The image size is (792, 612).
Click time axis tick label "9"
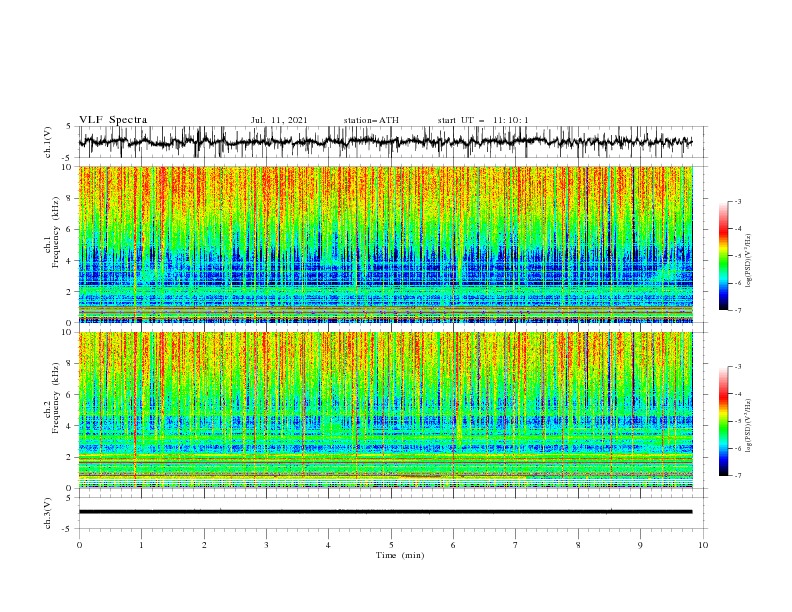pyautogui.click(x=640, y=545)
